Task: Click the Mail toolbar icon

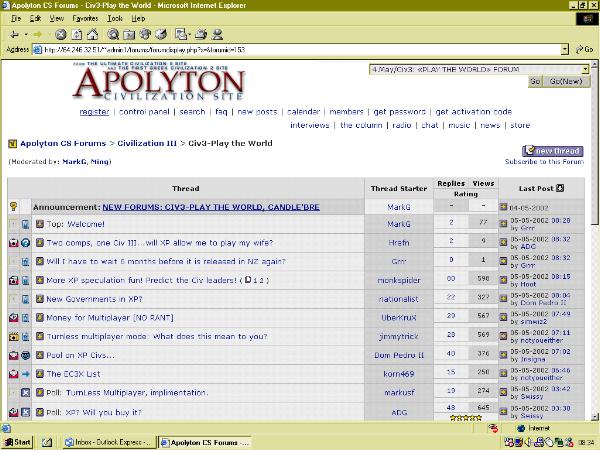Action: coord(180,35)
